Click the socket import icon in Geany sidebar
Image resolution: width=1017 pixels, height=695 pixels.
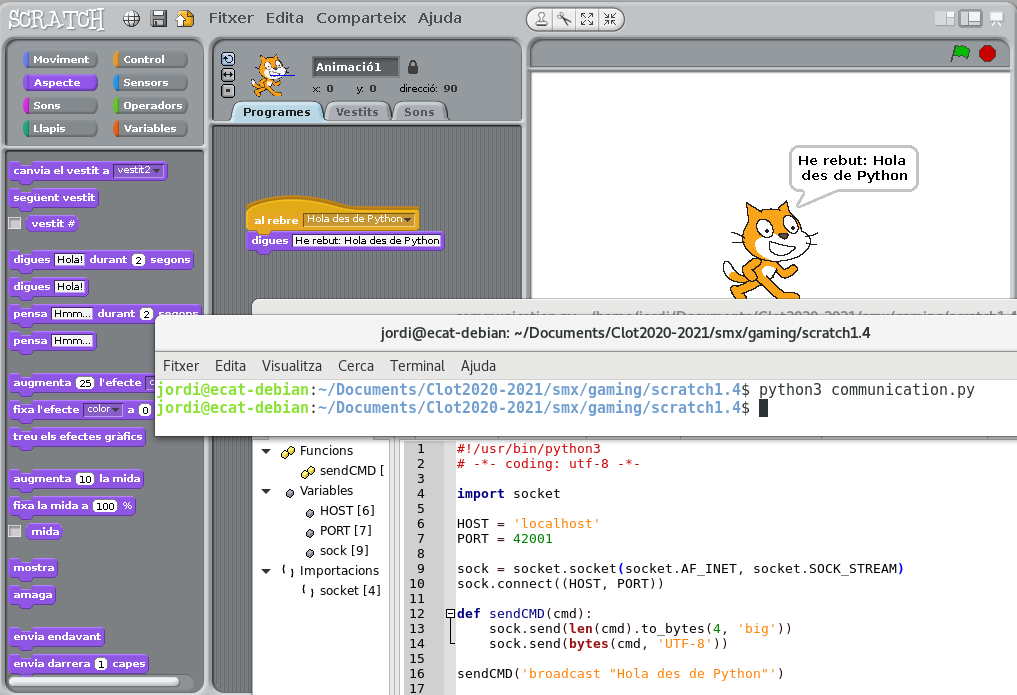(307, 591)
